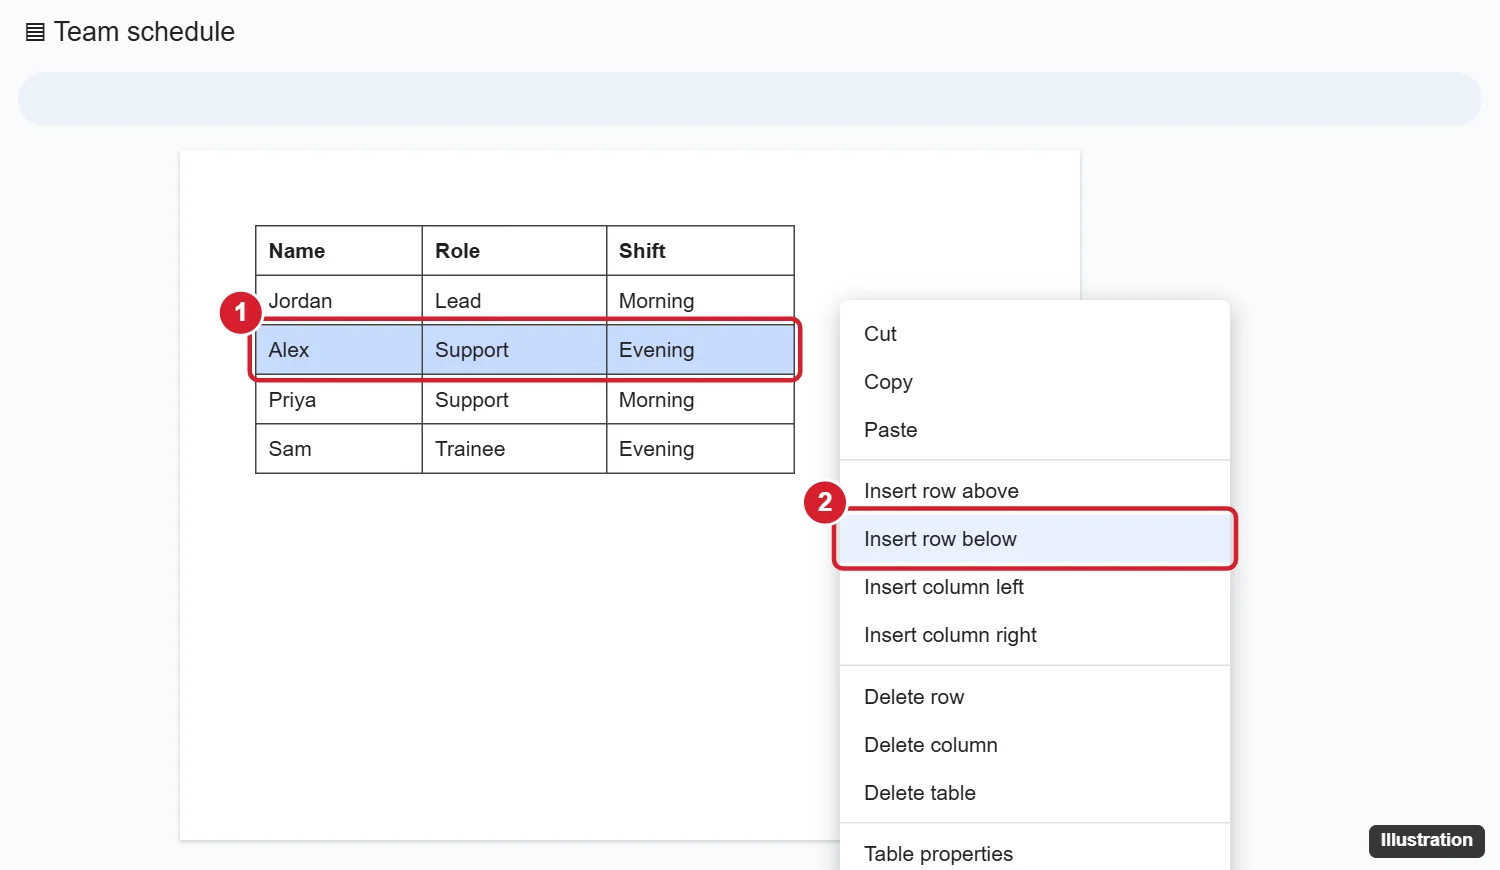The height and width of the screenshot is (870, 1500).
Task: Click Evening in Sam's row
Action: pyautogui.click(x=700, y=449)
